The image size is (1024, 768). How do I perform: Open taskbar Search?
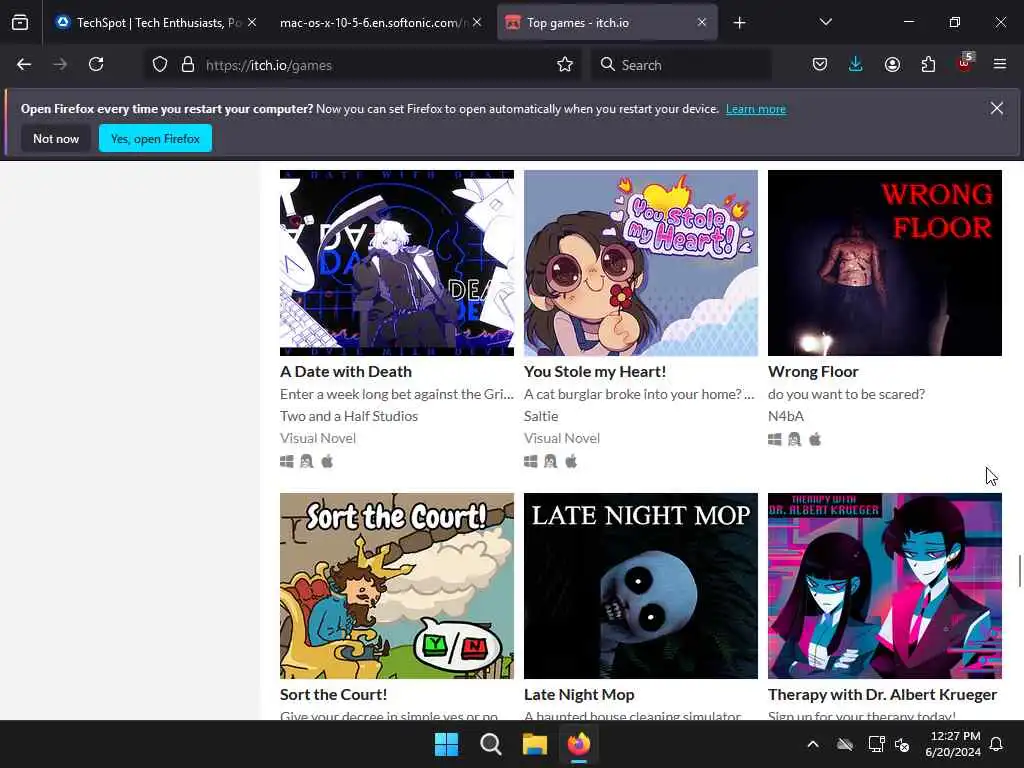490,744
